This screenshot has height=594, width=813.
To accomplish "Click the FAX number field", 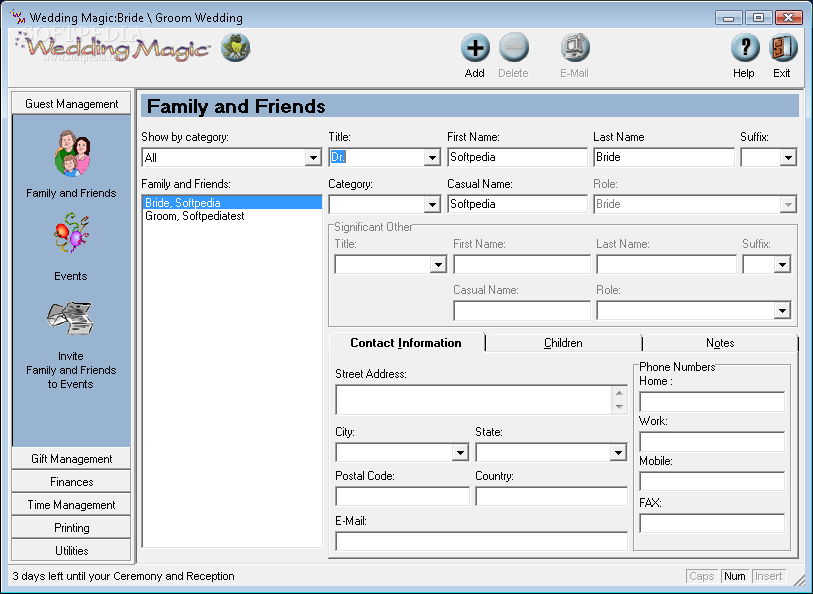I will 712,523.
